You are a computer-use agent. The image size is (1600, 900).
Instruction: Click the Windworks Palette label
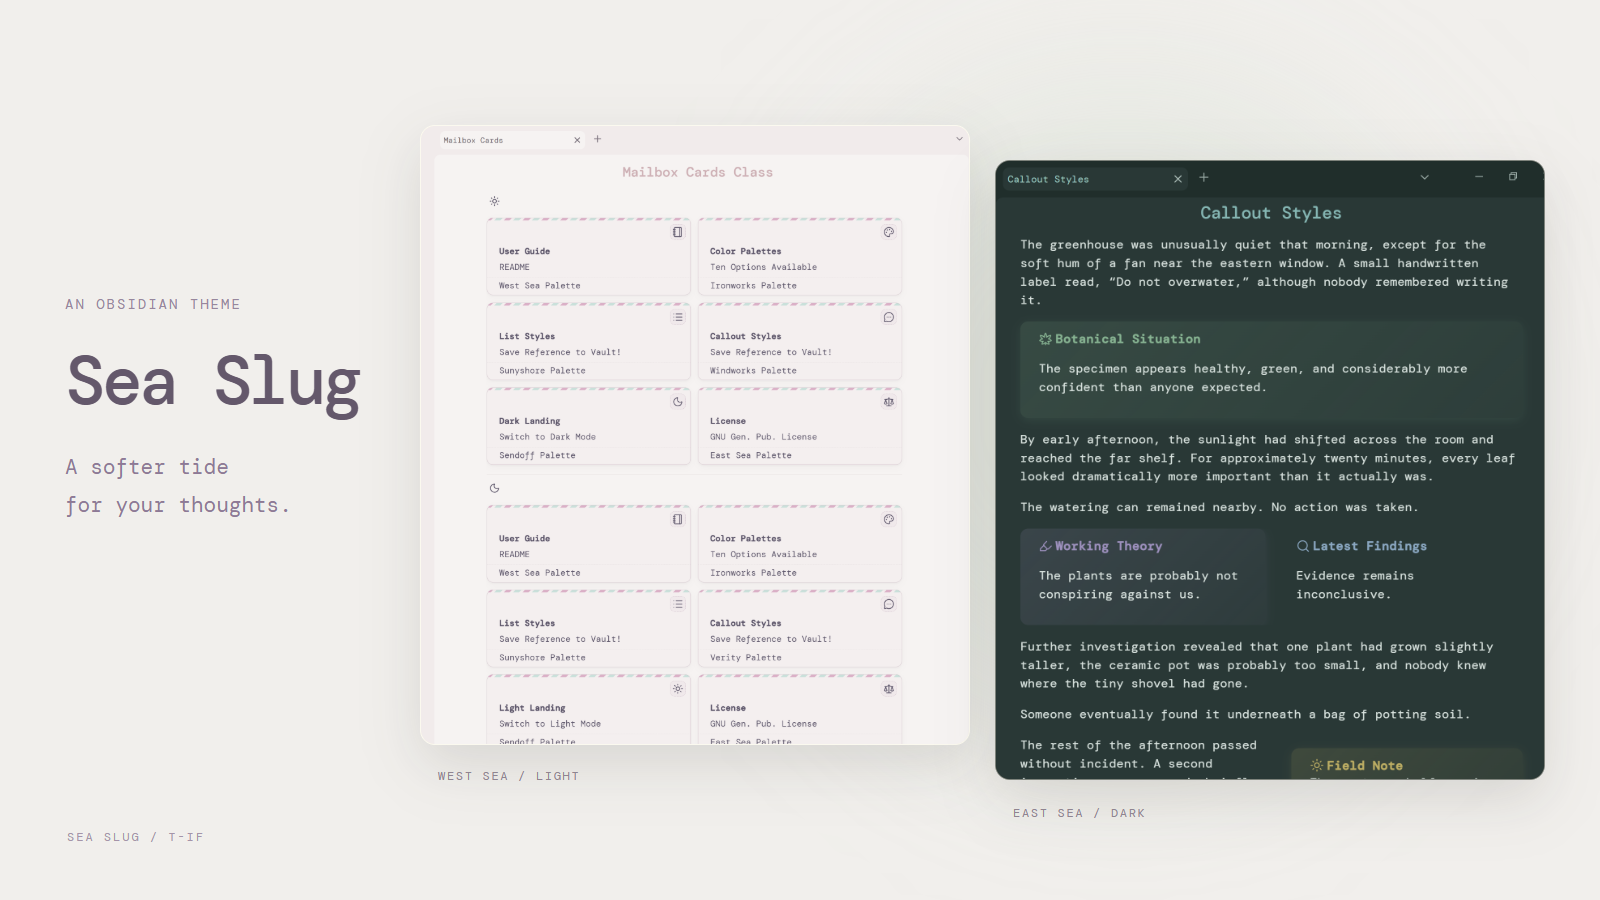click(753, 371)
